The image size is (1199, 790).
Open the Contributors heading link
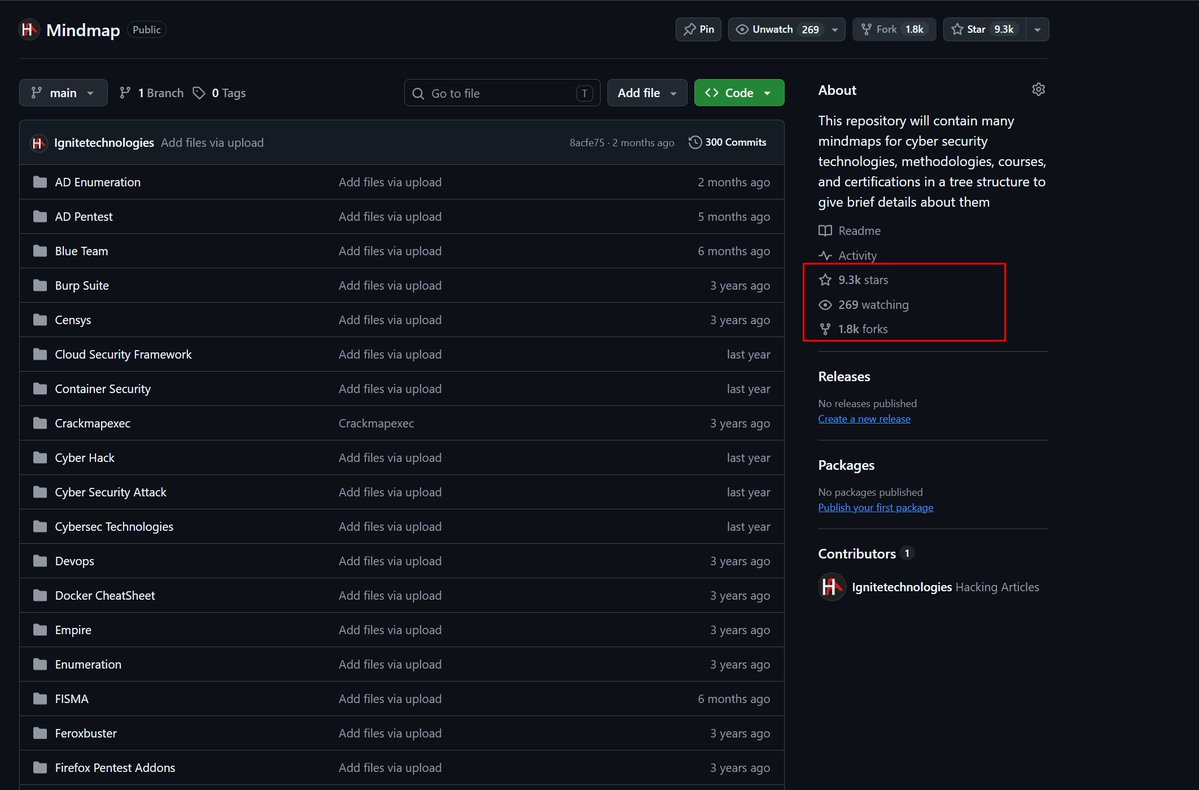pos(866,554)
